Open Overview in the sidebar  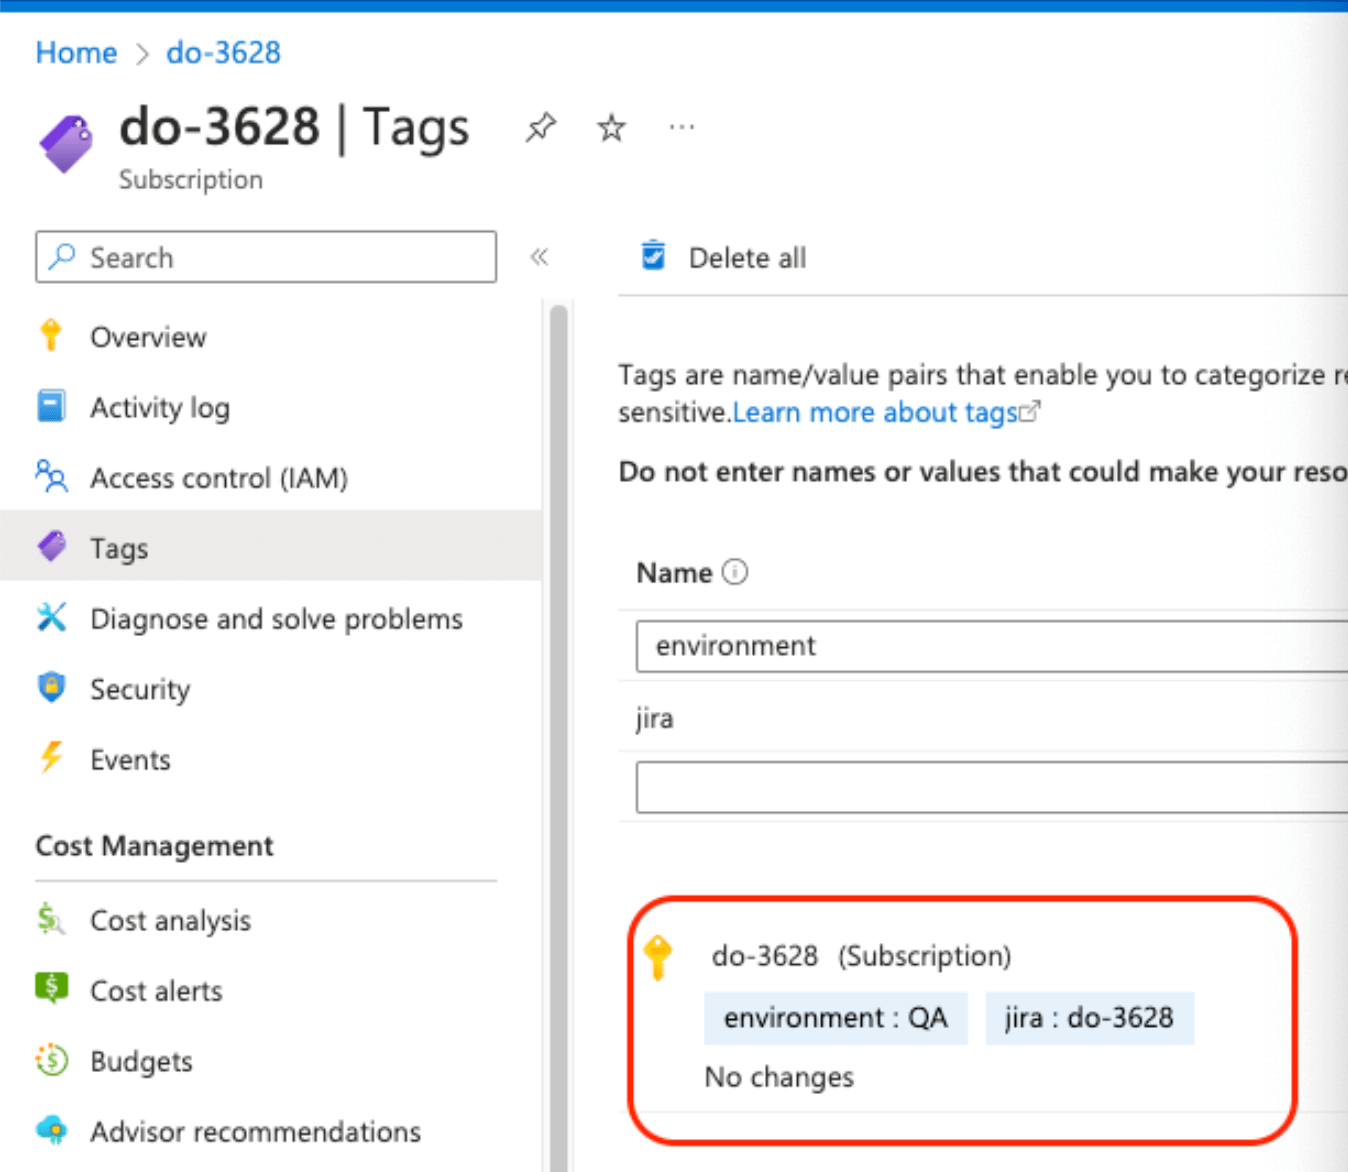pyautogui.click(x=148, y=337)
